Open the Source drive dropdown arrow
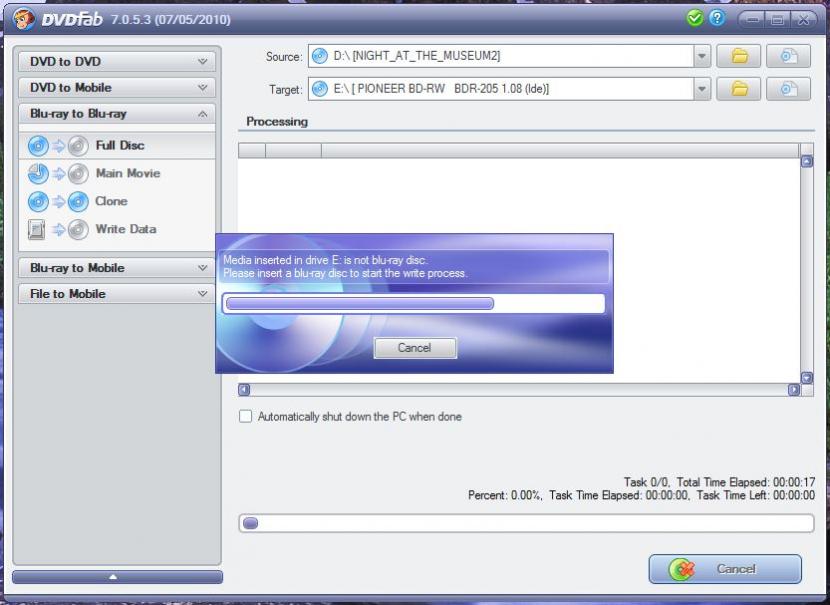This screenshot has height=605, width=830. point(702,56)
